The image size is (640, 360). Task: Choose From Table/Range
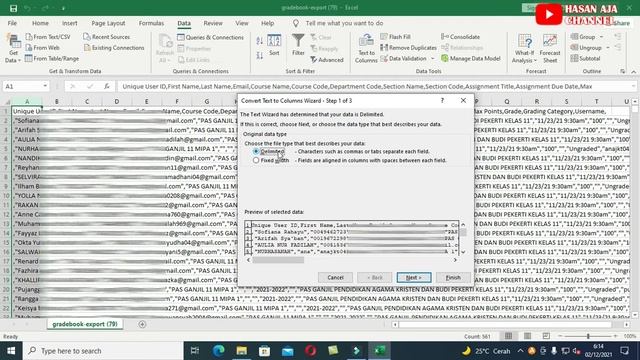52,58
